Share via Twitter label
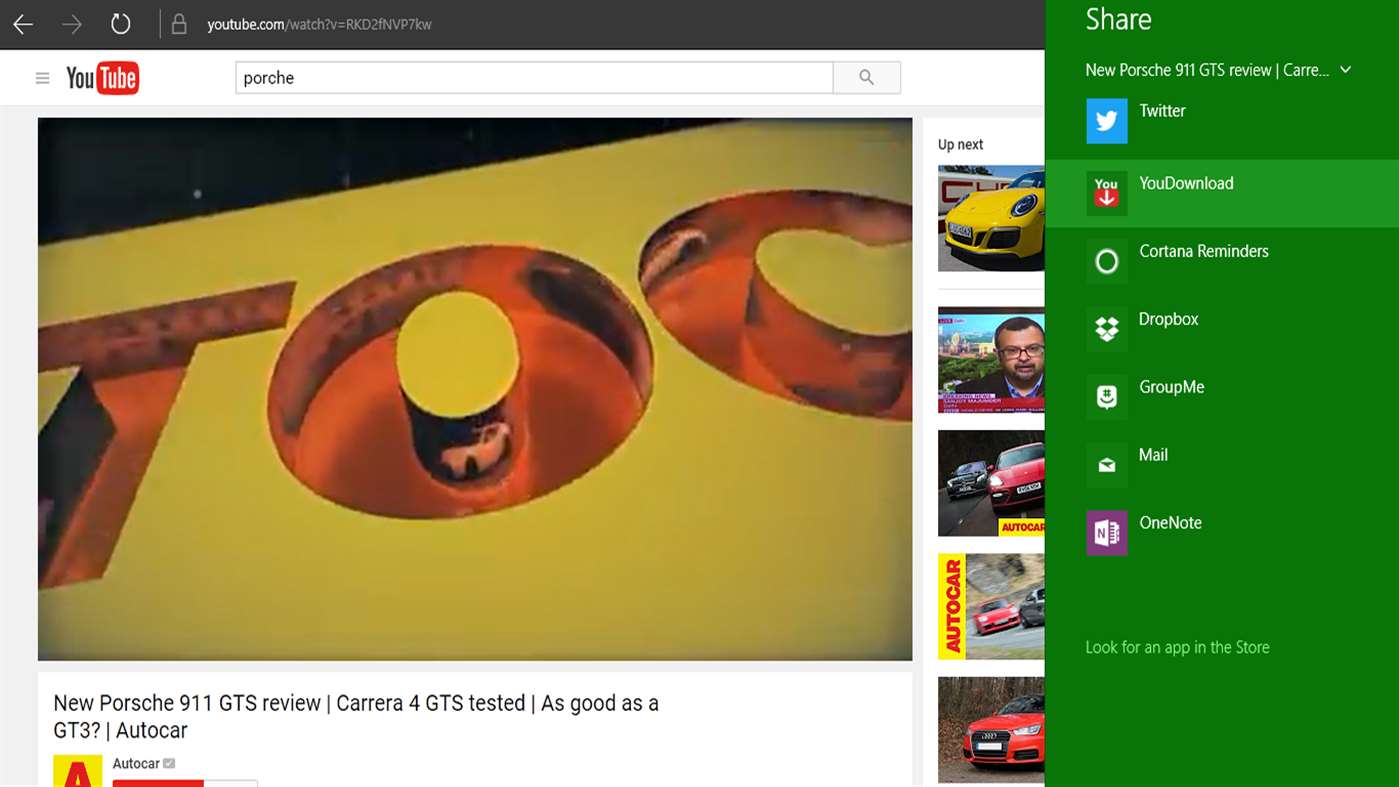This screenshot has height=787, width=1399. pyautogui.click(x=1162, y=111)
